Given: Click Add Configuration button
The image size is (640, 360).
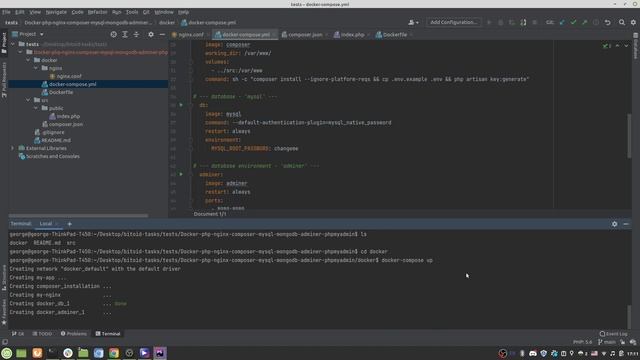Looking at the screenshot, I should click(x=453, y=22).
